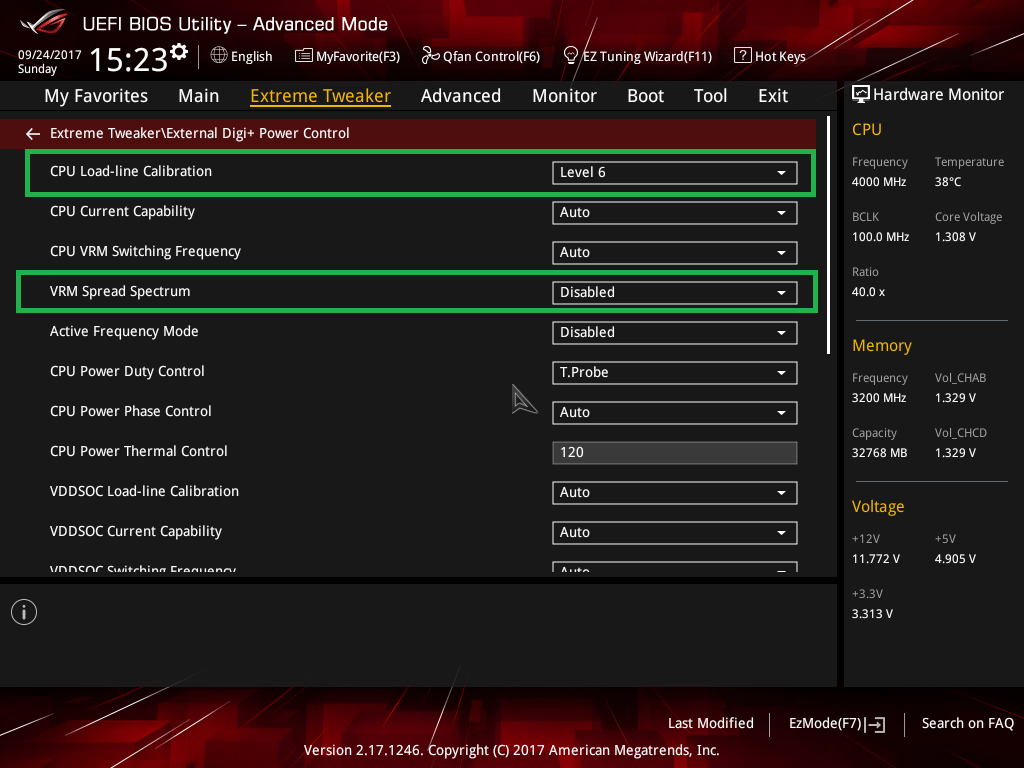Click the EzMode exit arrow icon
The height and width of the screenshot is (768, 1024).
pos(875,724)
